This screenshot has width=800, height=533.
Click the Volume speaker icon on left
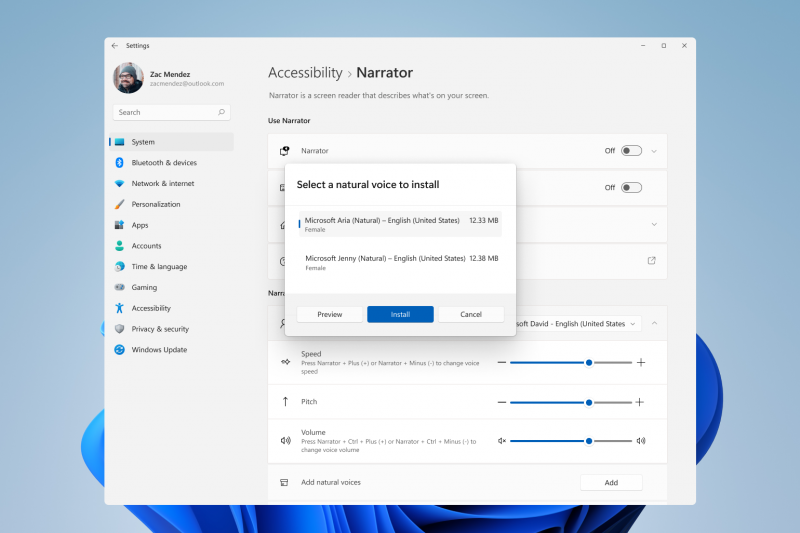pos(286,441)
